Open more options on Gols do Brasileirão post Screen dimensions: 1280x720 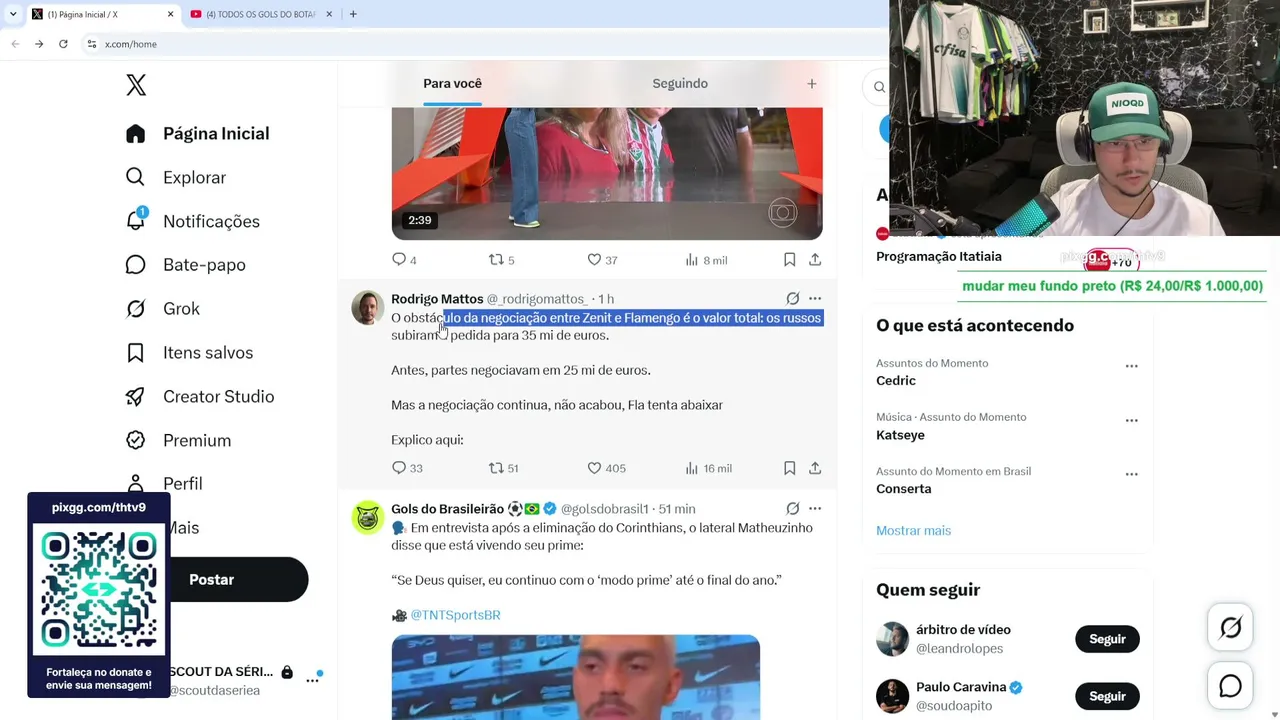point(815,509)
